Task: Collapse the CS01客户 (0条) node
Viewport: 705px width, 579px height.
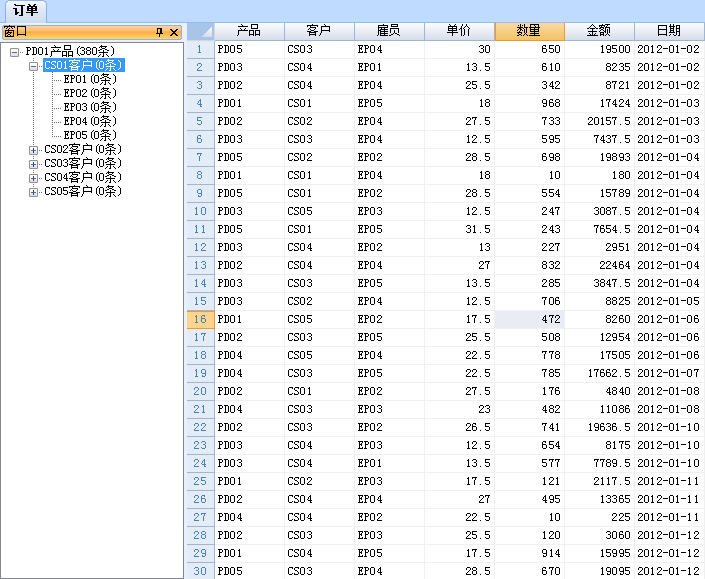Action: coord(33,67)
